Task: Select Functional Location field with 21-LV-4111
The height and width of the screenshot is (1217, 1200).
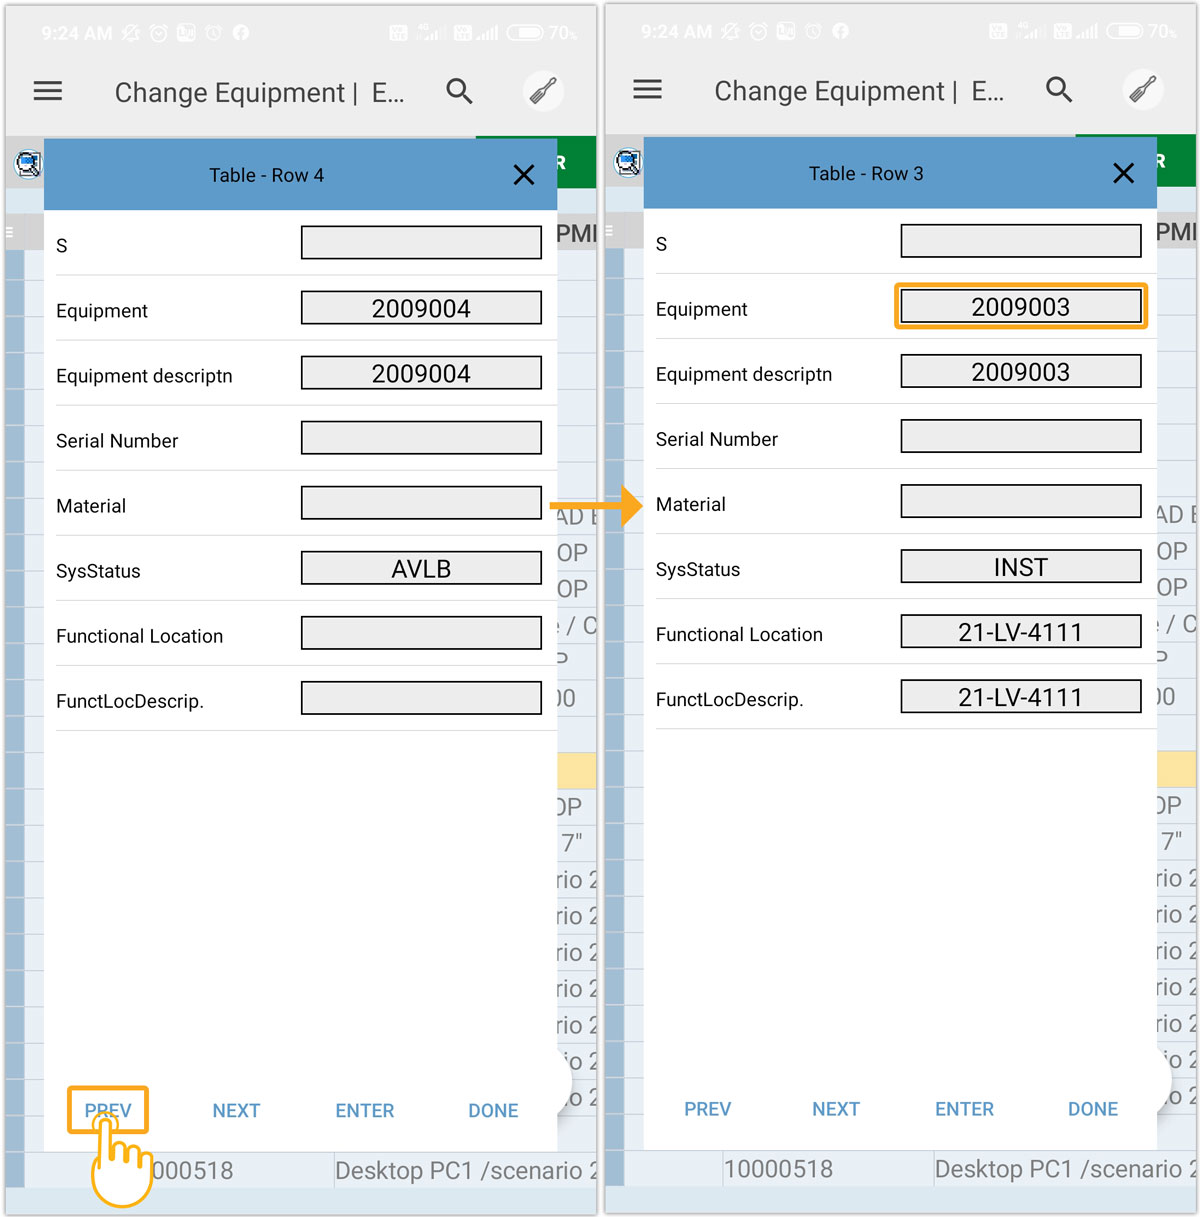Action: pyautogui.click(x=1020, y=632)
